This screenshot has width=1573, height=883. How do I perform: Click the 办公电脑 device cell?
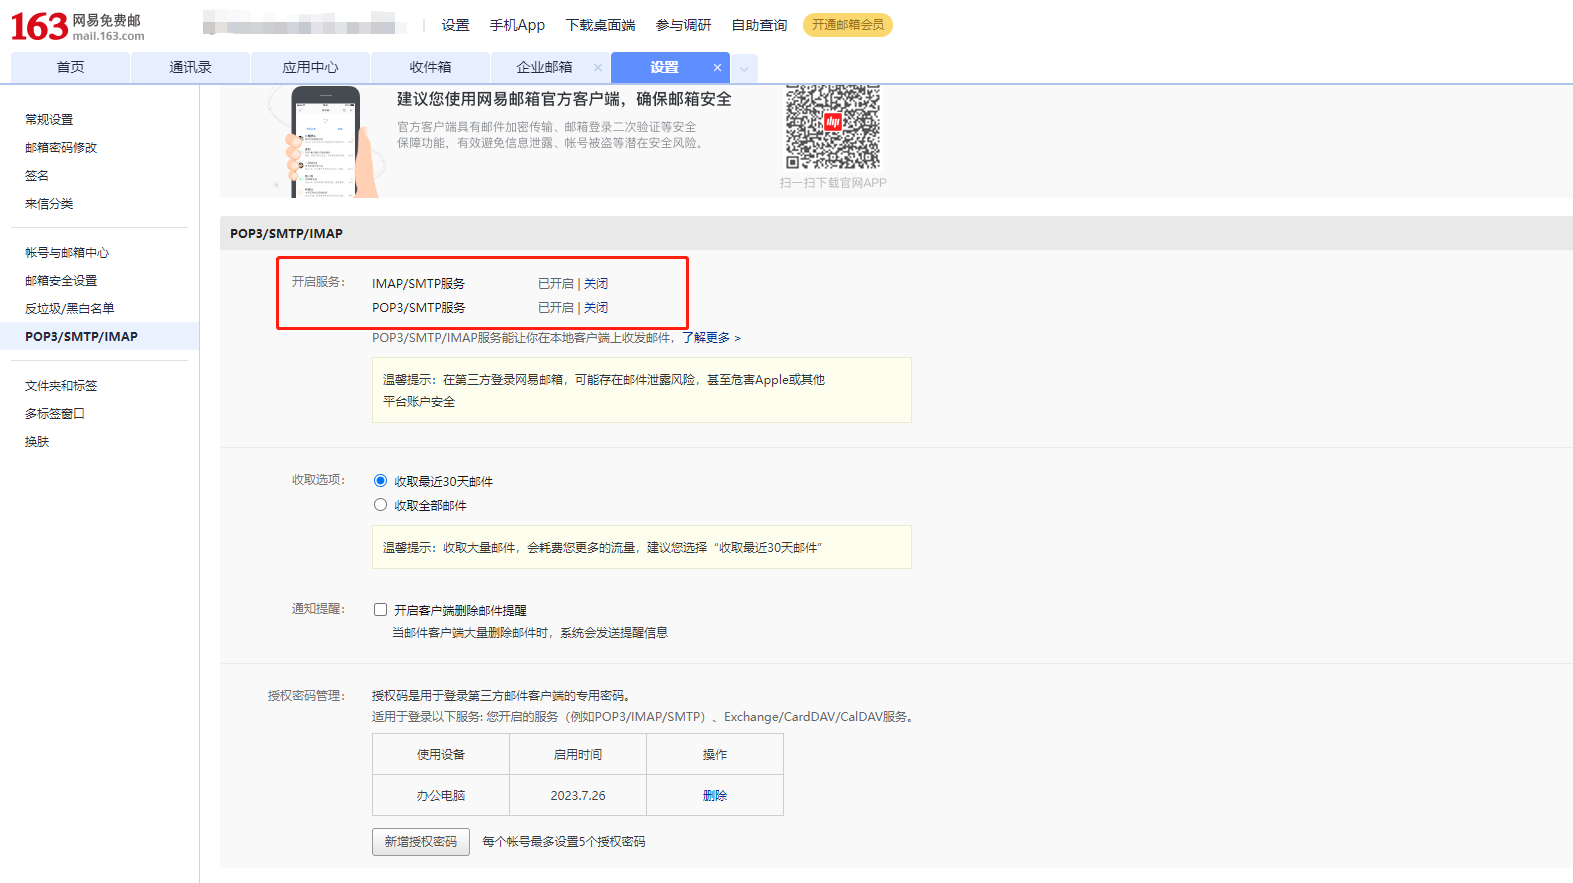[441, 796]
